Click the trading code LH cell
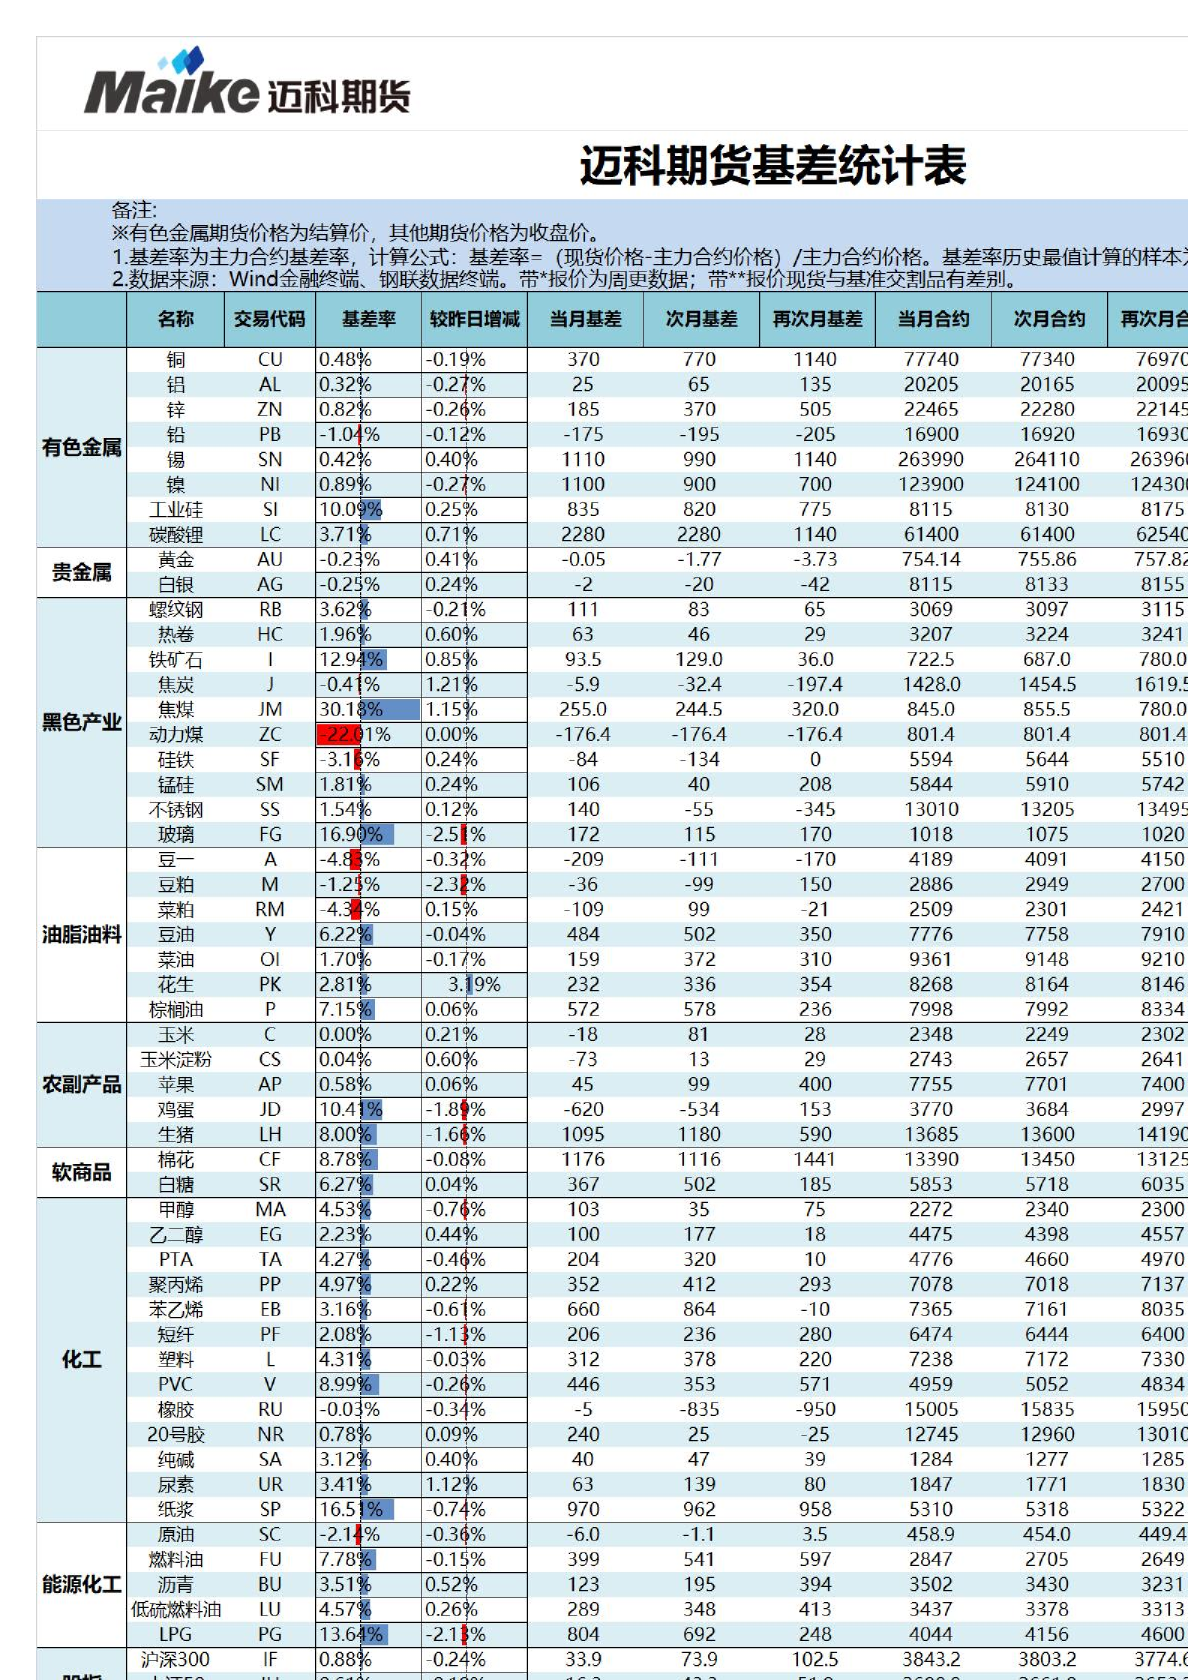Image resolution: width=1188 pixels, height=1680 pixels. 270,1135
